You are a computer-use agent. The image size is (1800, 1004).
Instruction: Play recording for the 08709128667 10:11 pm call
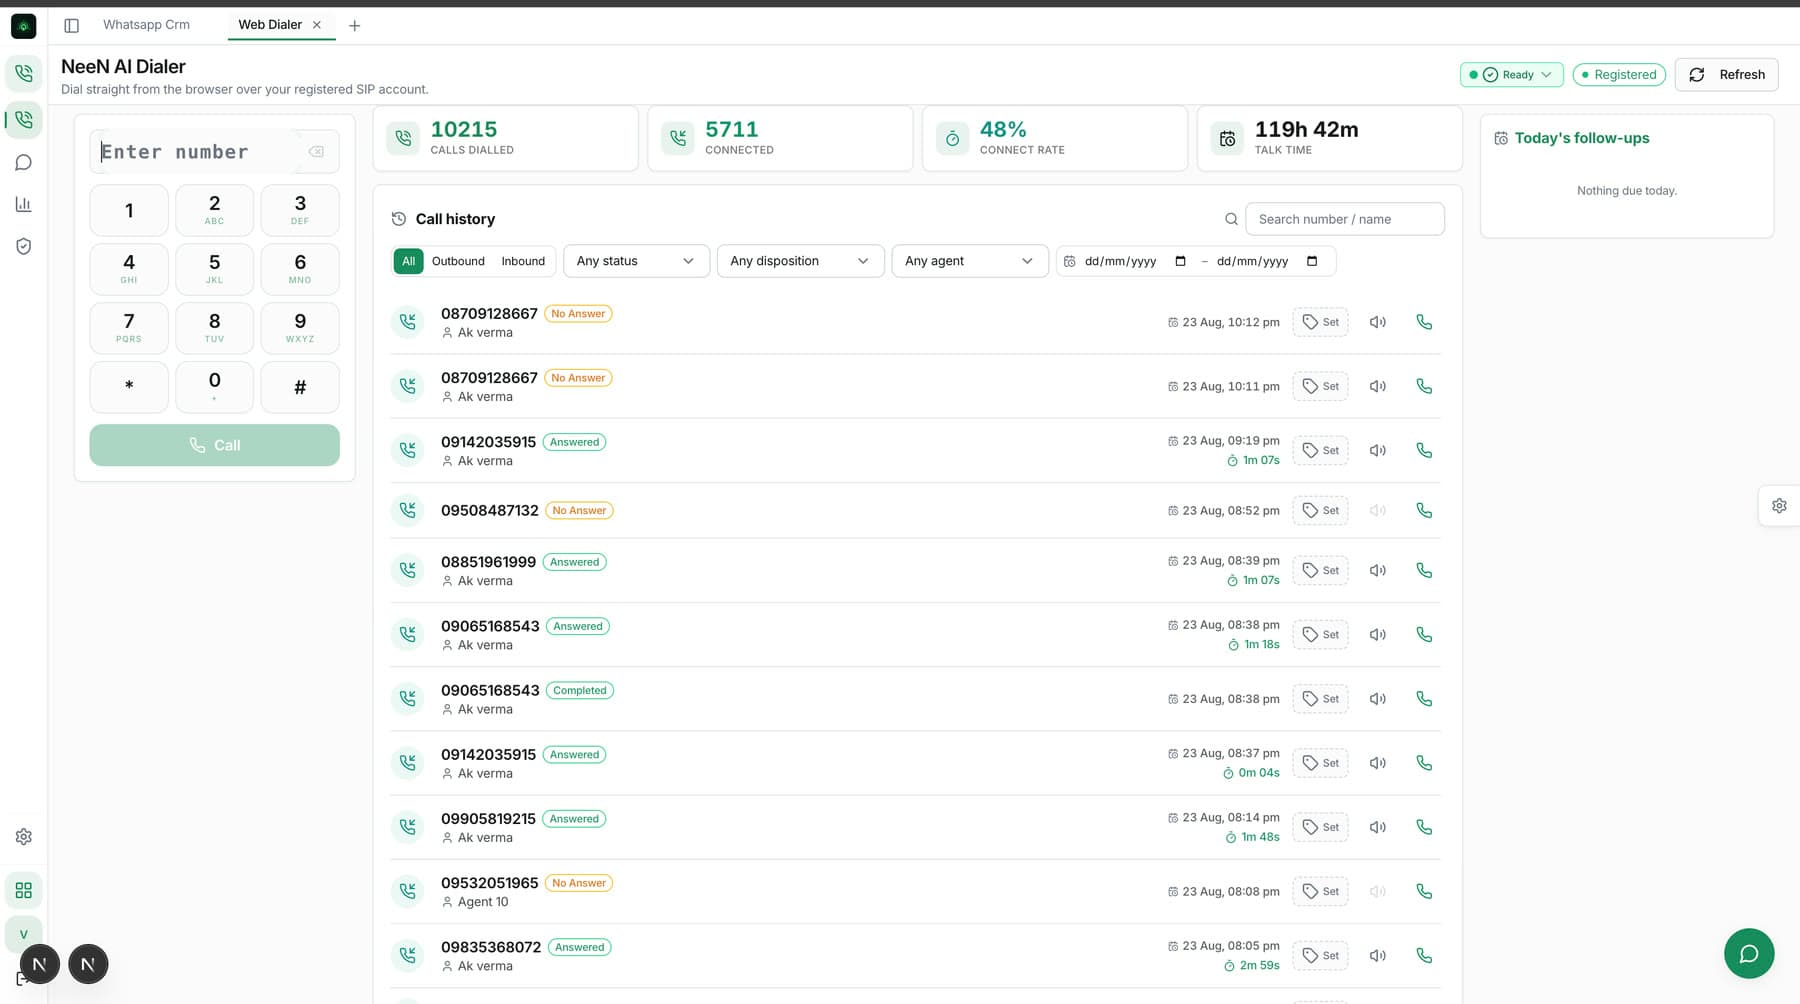pyautogui.click(x=1378, y=386)
